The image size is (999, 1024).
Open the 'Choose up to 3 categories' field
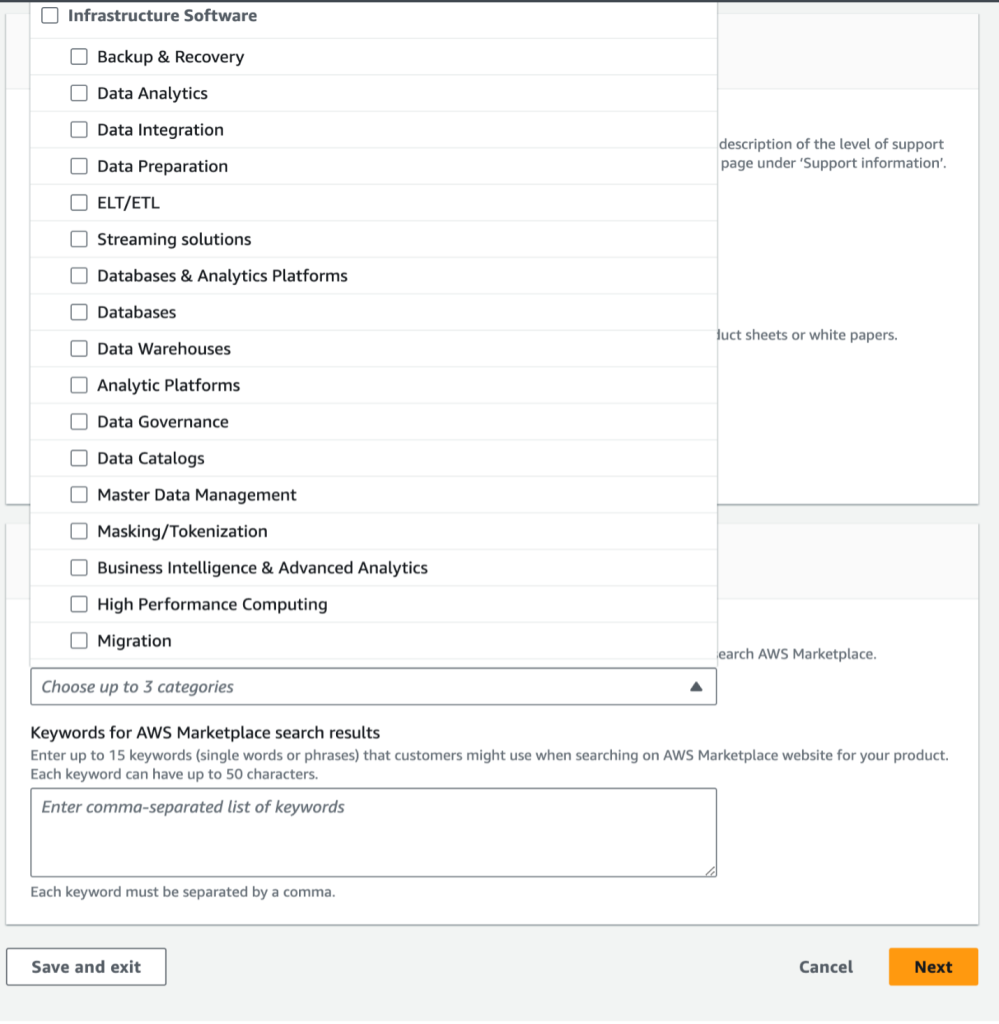pyautogui.click(x=350, y=686)
